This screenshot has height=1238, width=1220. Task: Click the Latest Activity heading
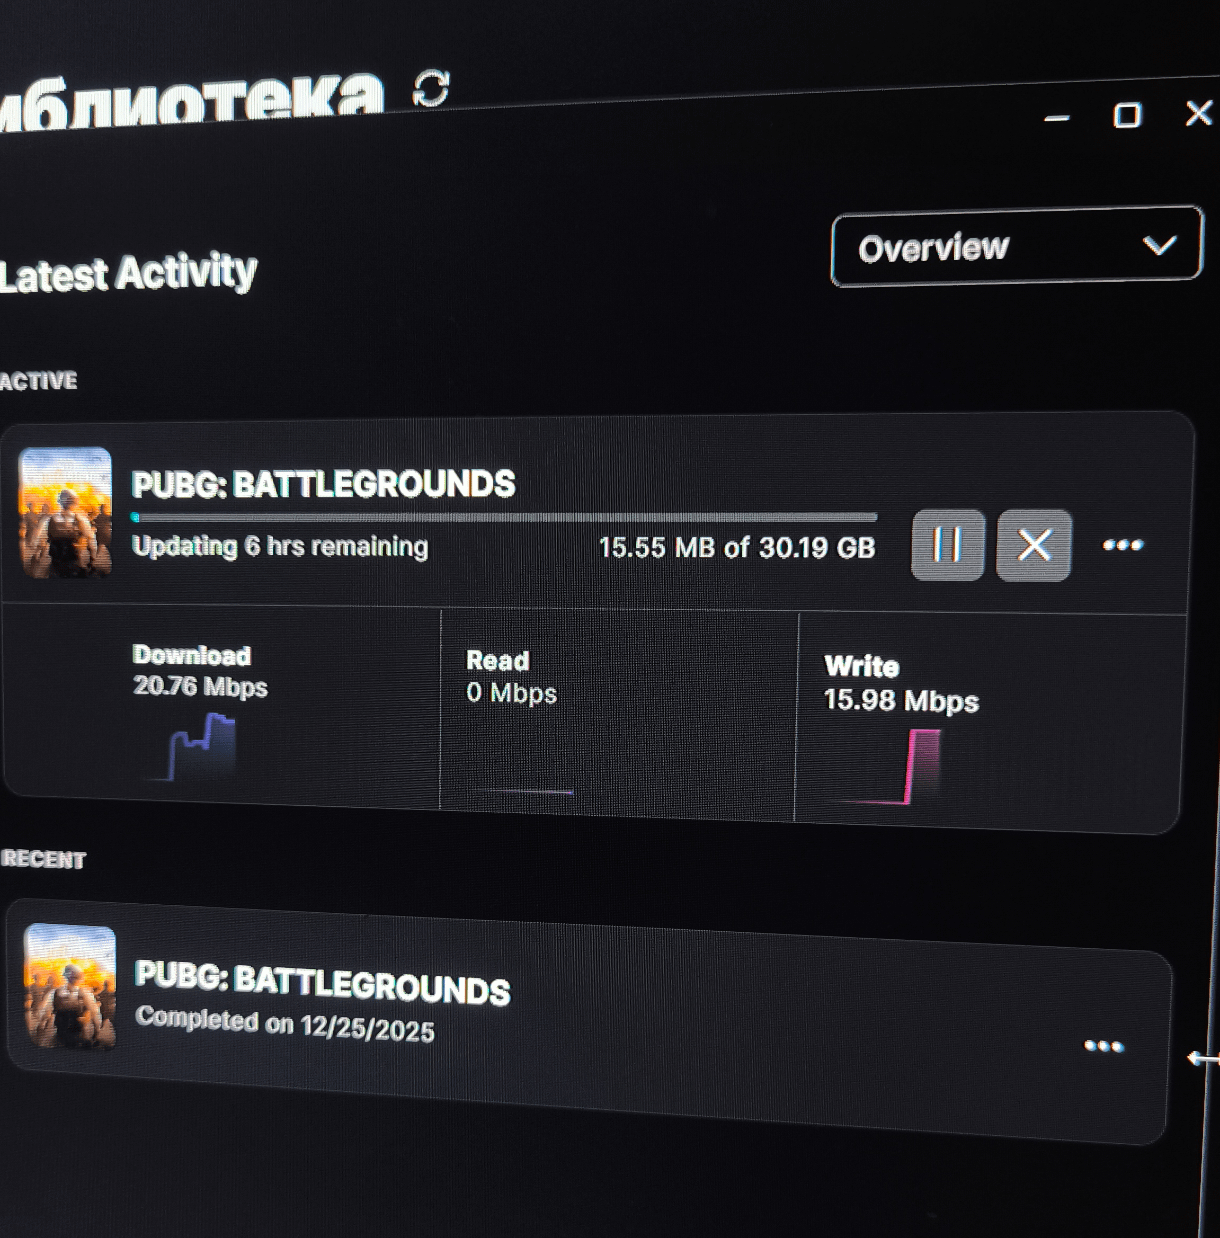click(x=128, y=273)
